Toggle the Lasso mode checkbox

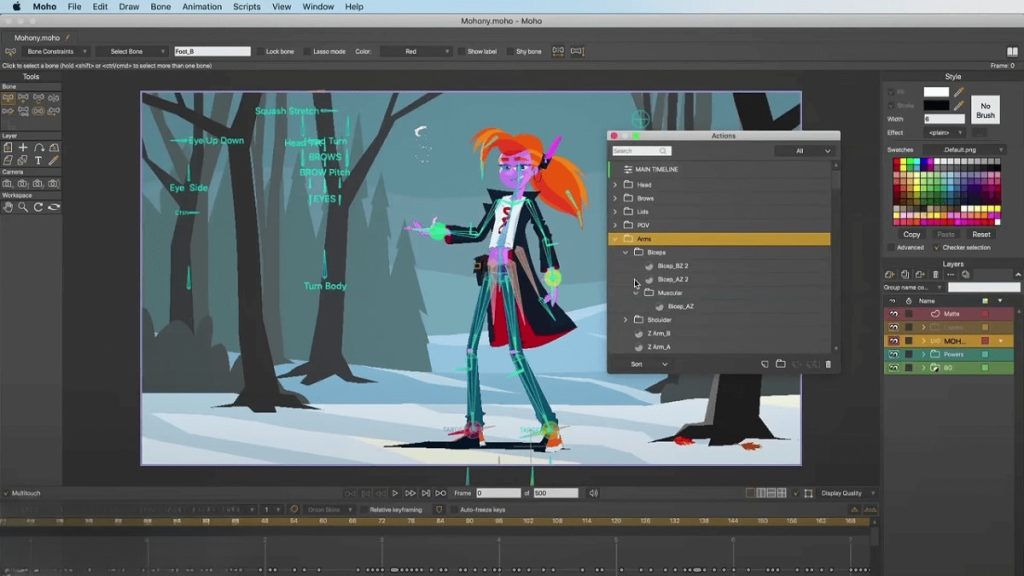coord(305,51)
